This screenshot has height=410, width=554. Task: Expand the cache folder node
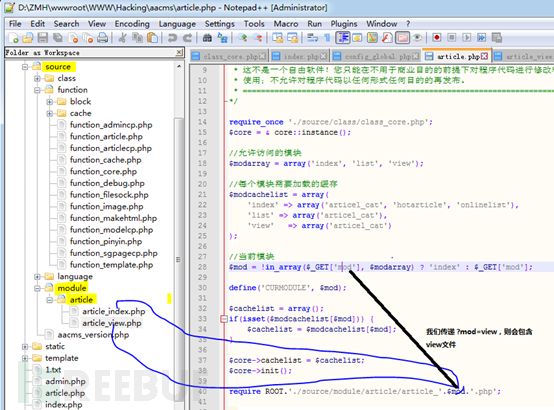[x=49, y=113]
